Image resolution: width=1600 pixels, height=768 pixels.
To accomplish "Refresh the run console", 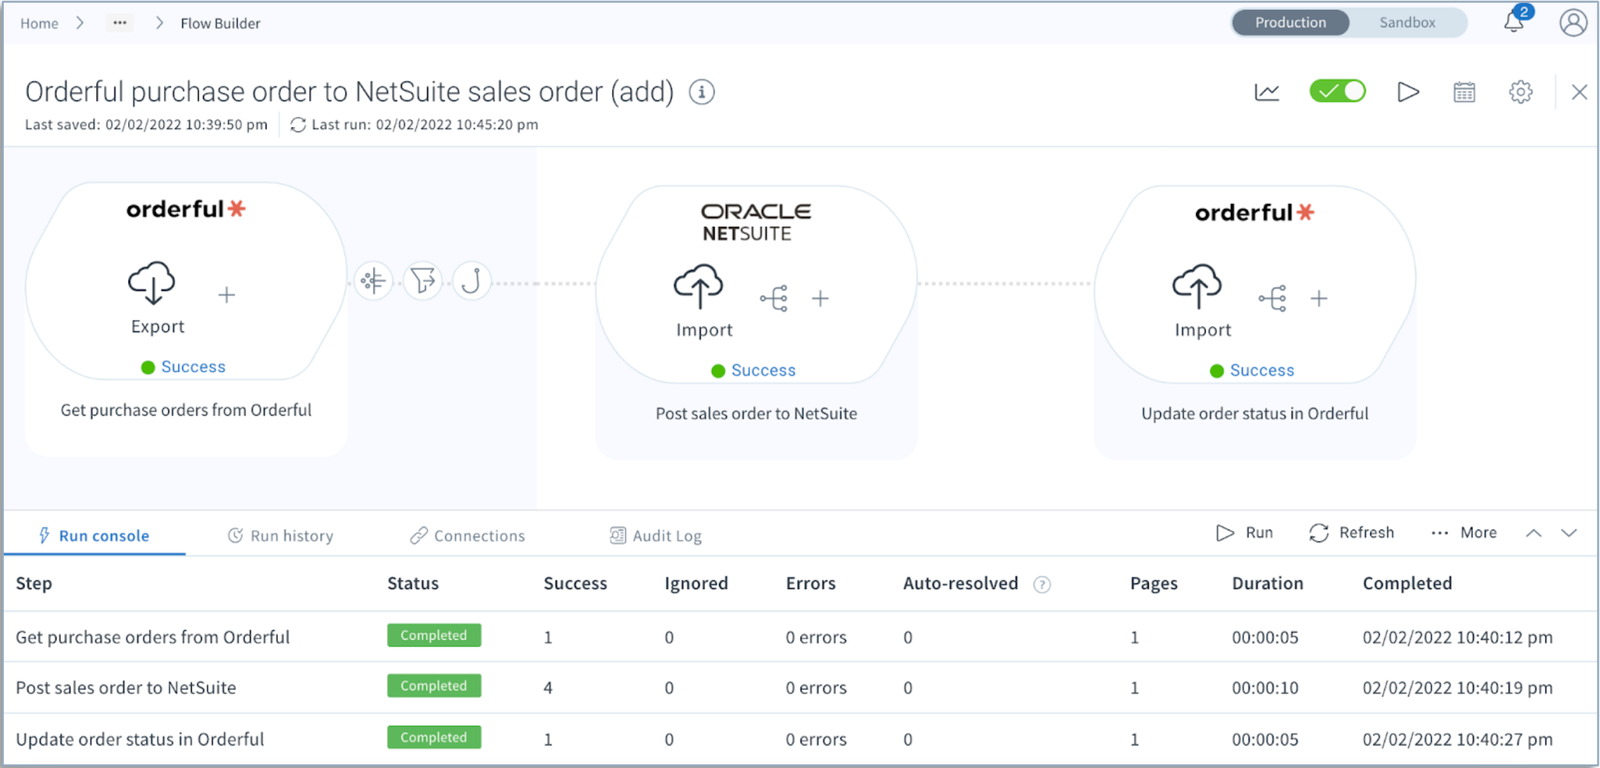I will tap(1352, 533).
